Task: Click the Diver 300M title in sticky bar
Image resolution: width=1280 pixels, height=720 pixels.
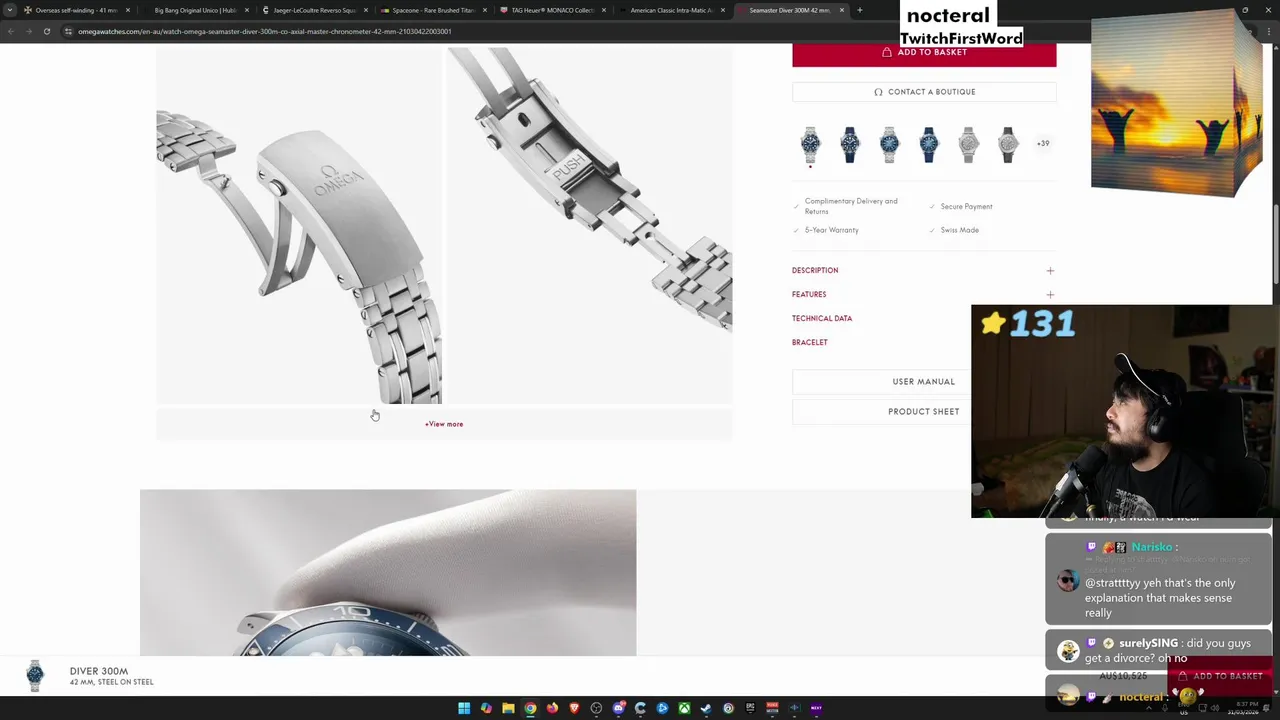Action: tap(99, 671)
